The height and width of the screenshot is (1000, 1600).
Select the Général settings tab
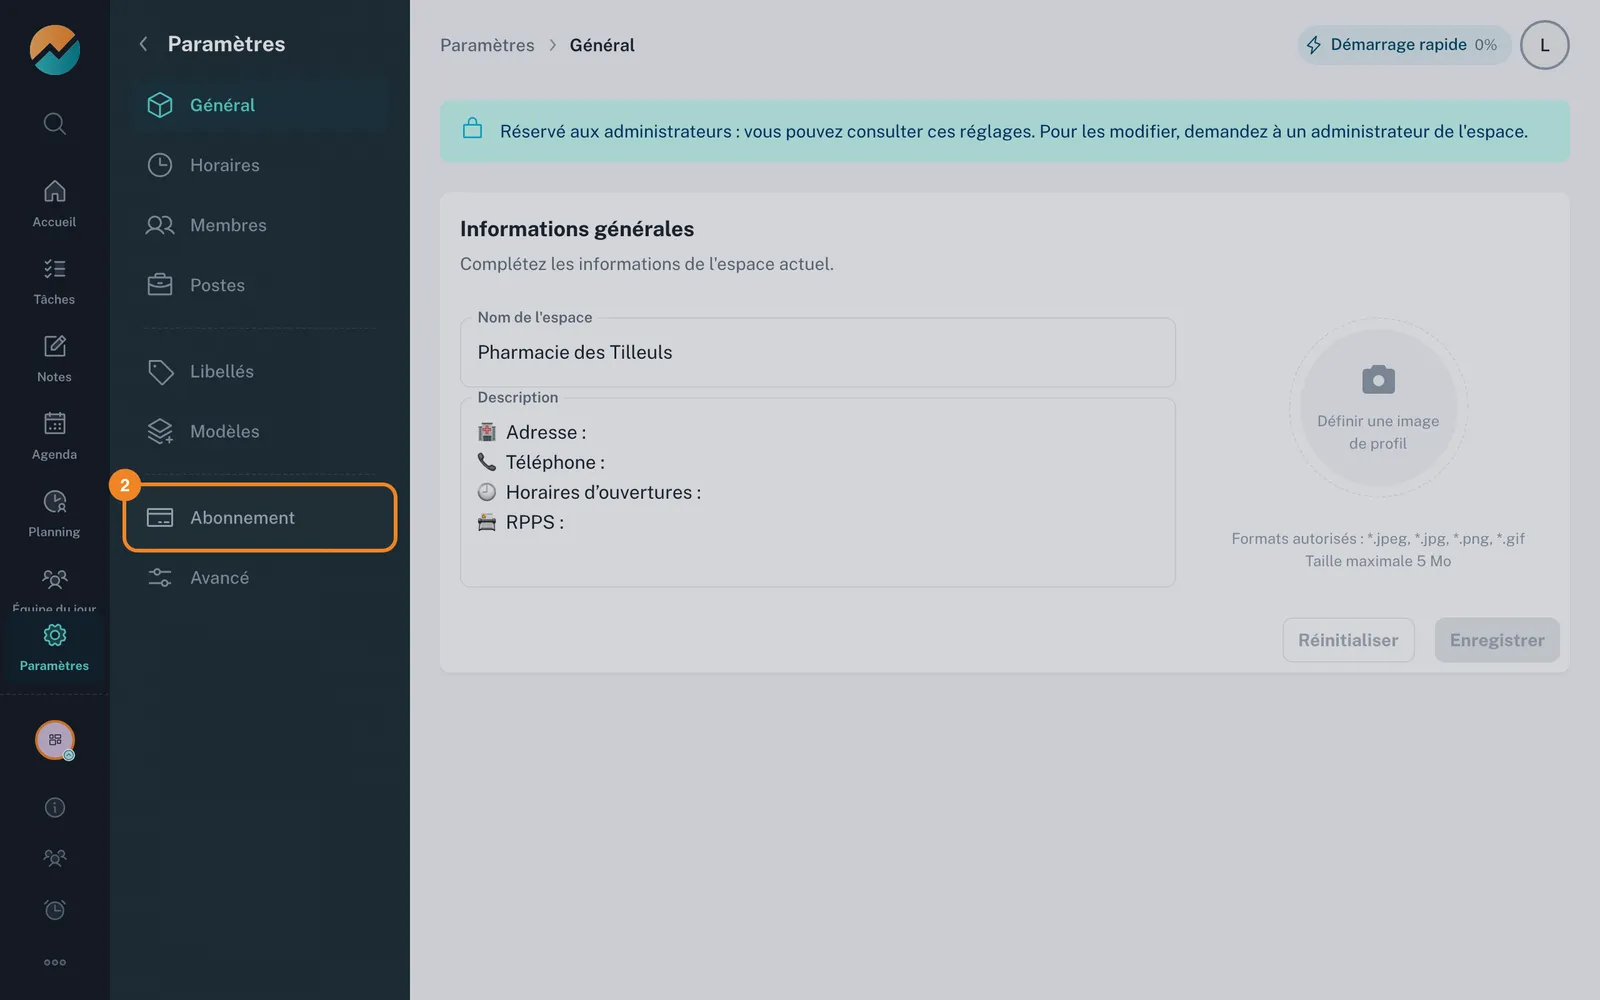click(260, 105)
